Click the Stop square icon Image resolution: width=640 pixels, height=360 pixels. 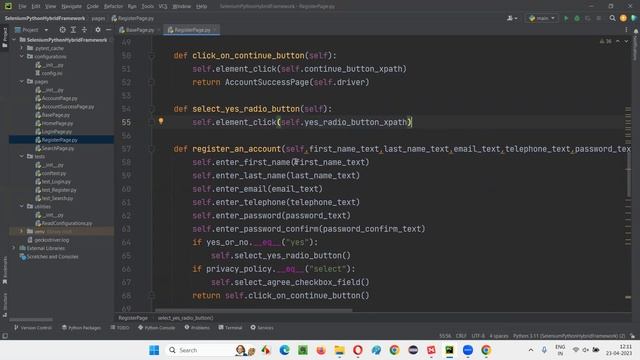599,18
